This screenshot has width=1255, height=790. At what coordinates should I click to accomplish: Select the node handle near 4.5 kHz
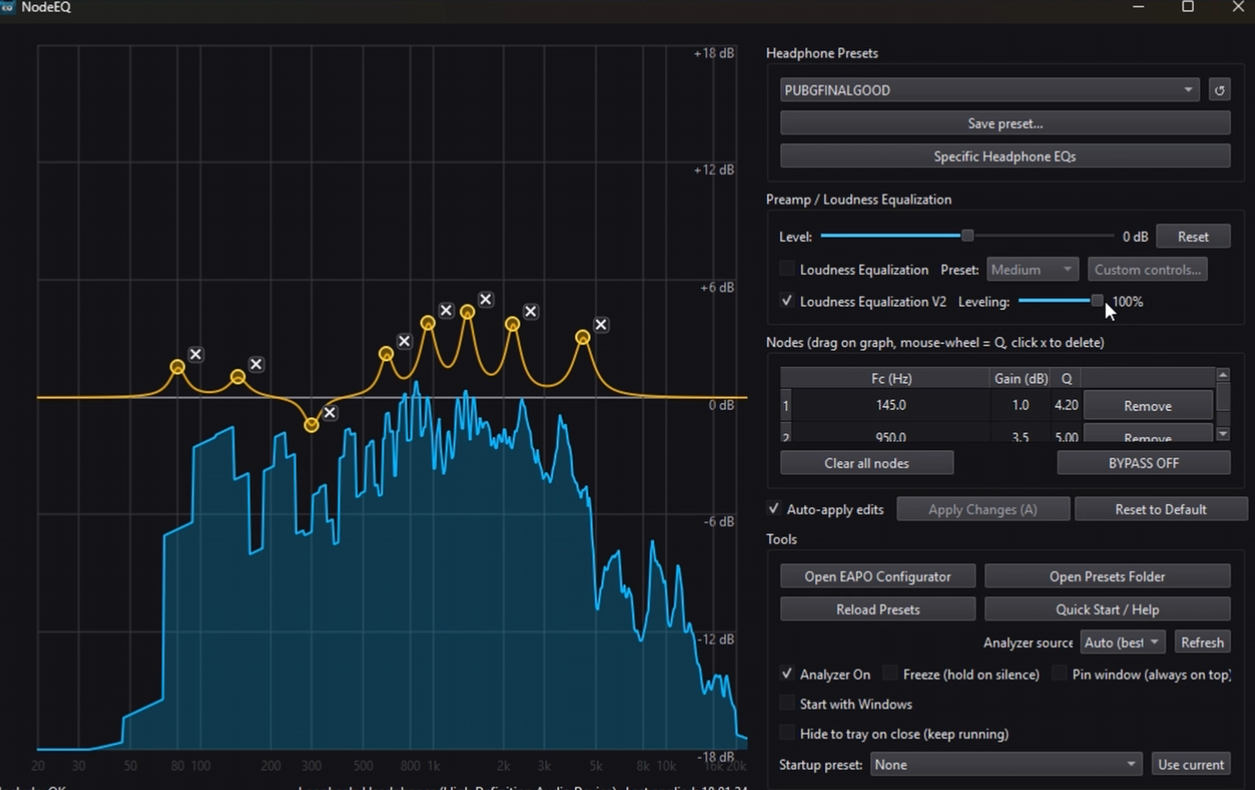pyautogui.click(x=583, y=337)
